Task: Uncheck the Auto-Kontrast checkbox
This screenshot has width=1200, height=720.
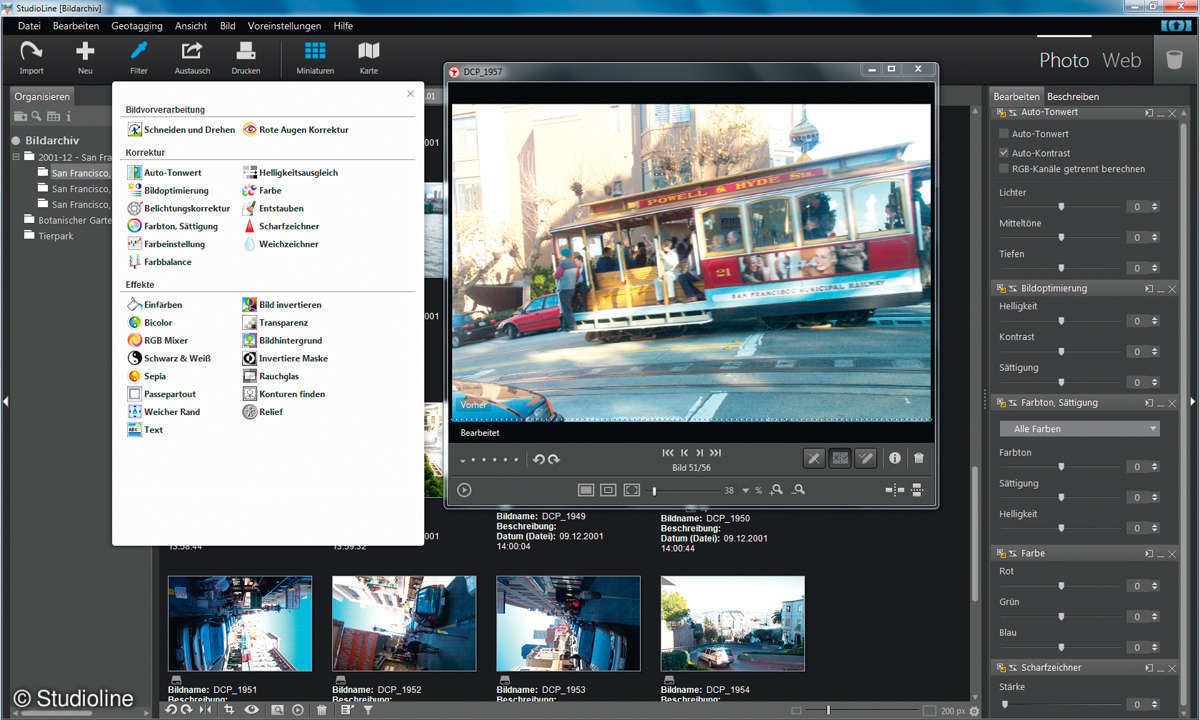Action: 1004,153
